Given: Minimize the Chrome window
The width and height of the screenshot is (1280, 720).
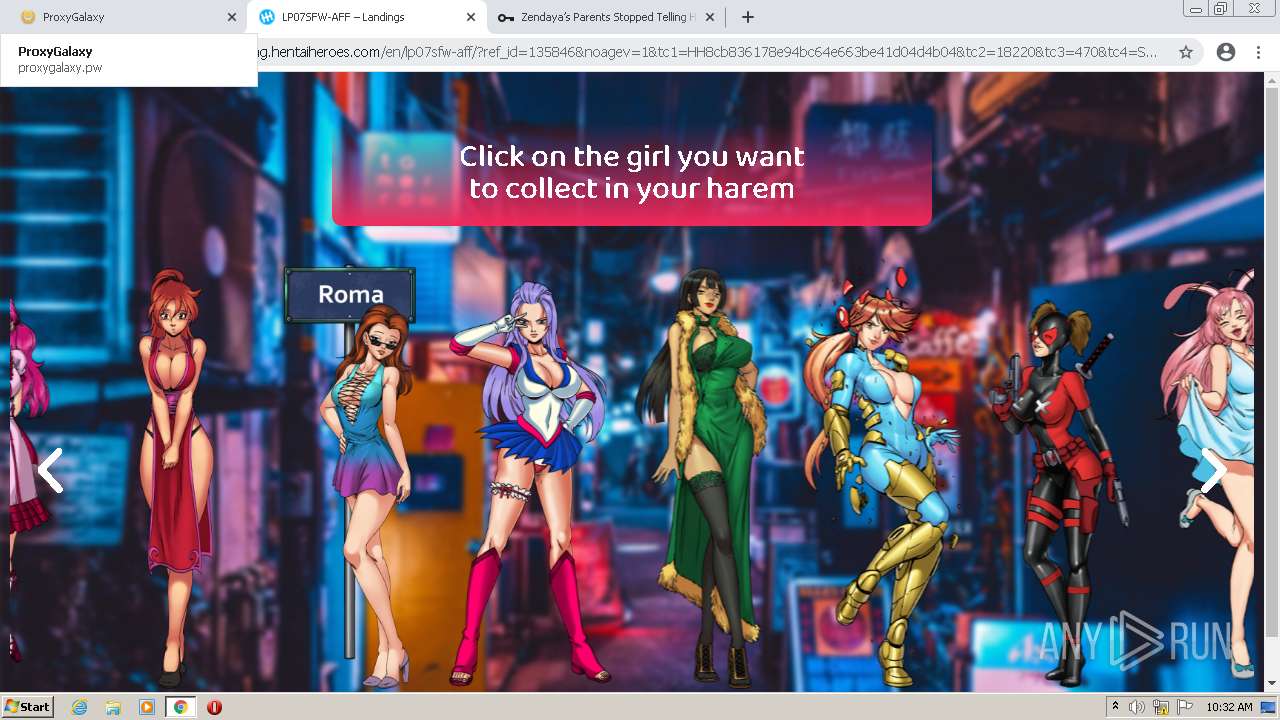Looking at the screenshot, I should pyautogui.click(x=1194, y=9).
